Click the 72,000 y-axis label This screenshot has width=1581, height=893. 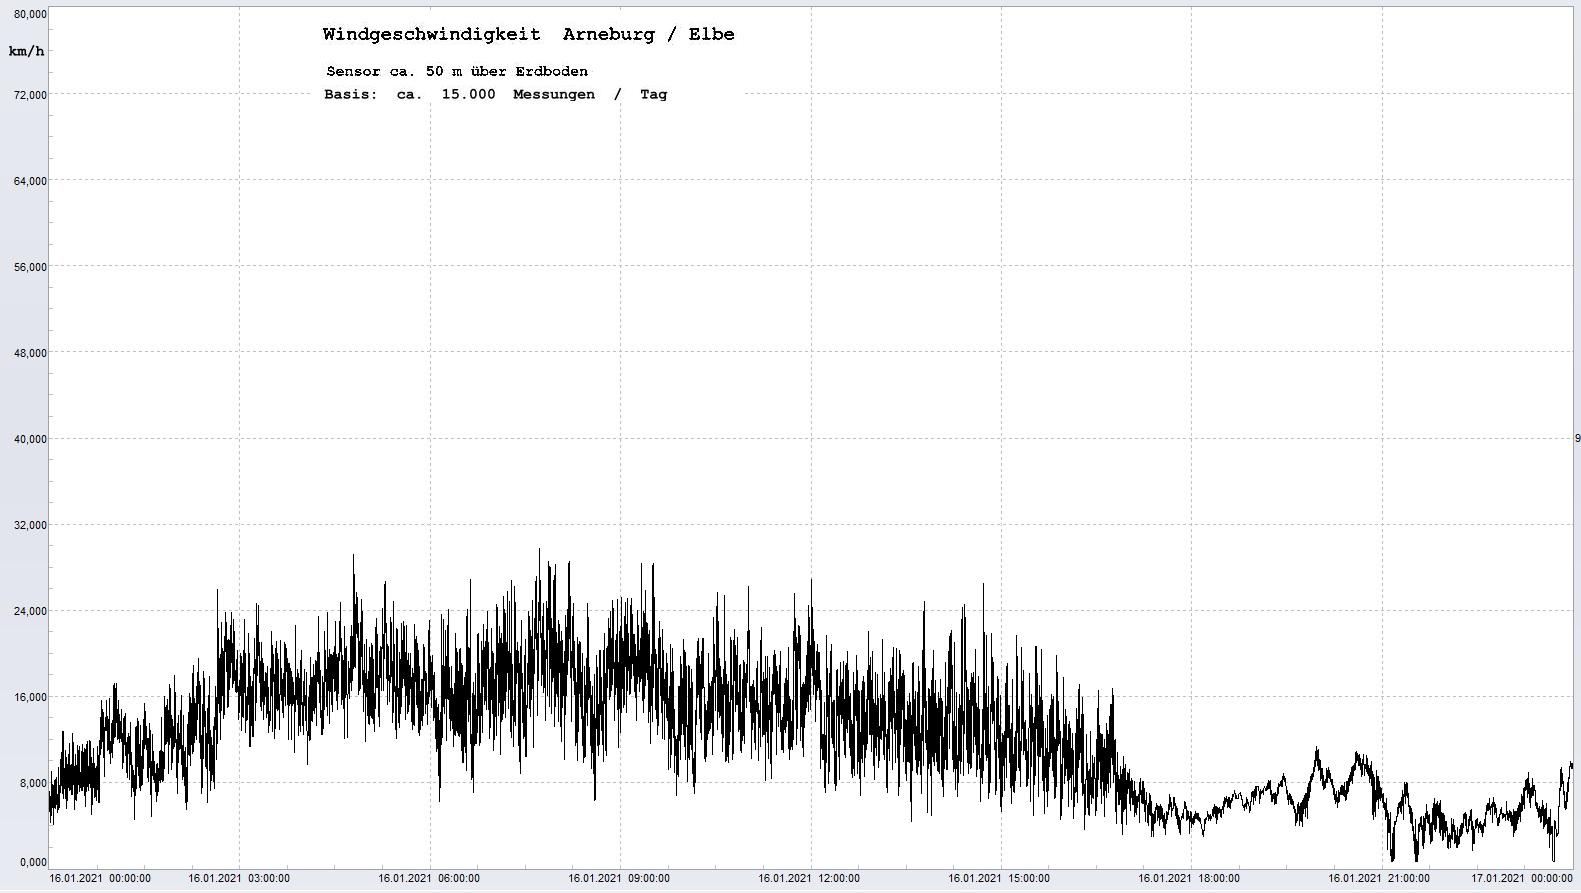(x=30, y=95)
